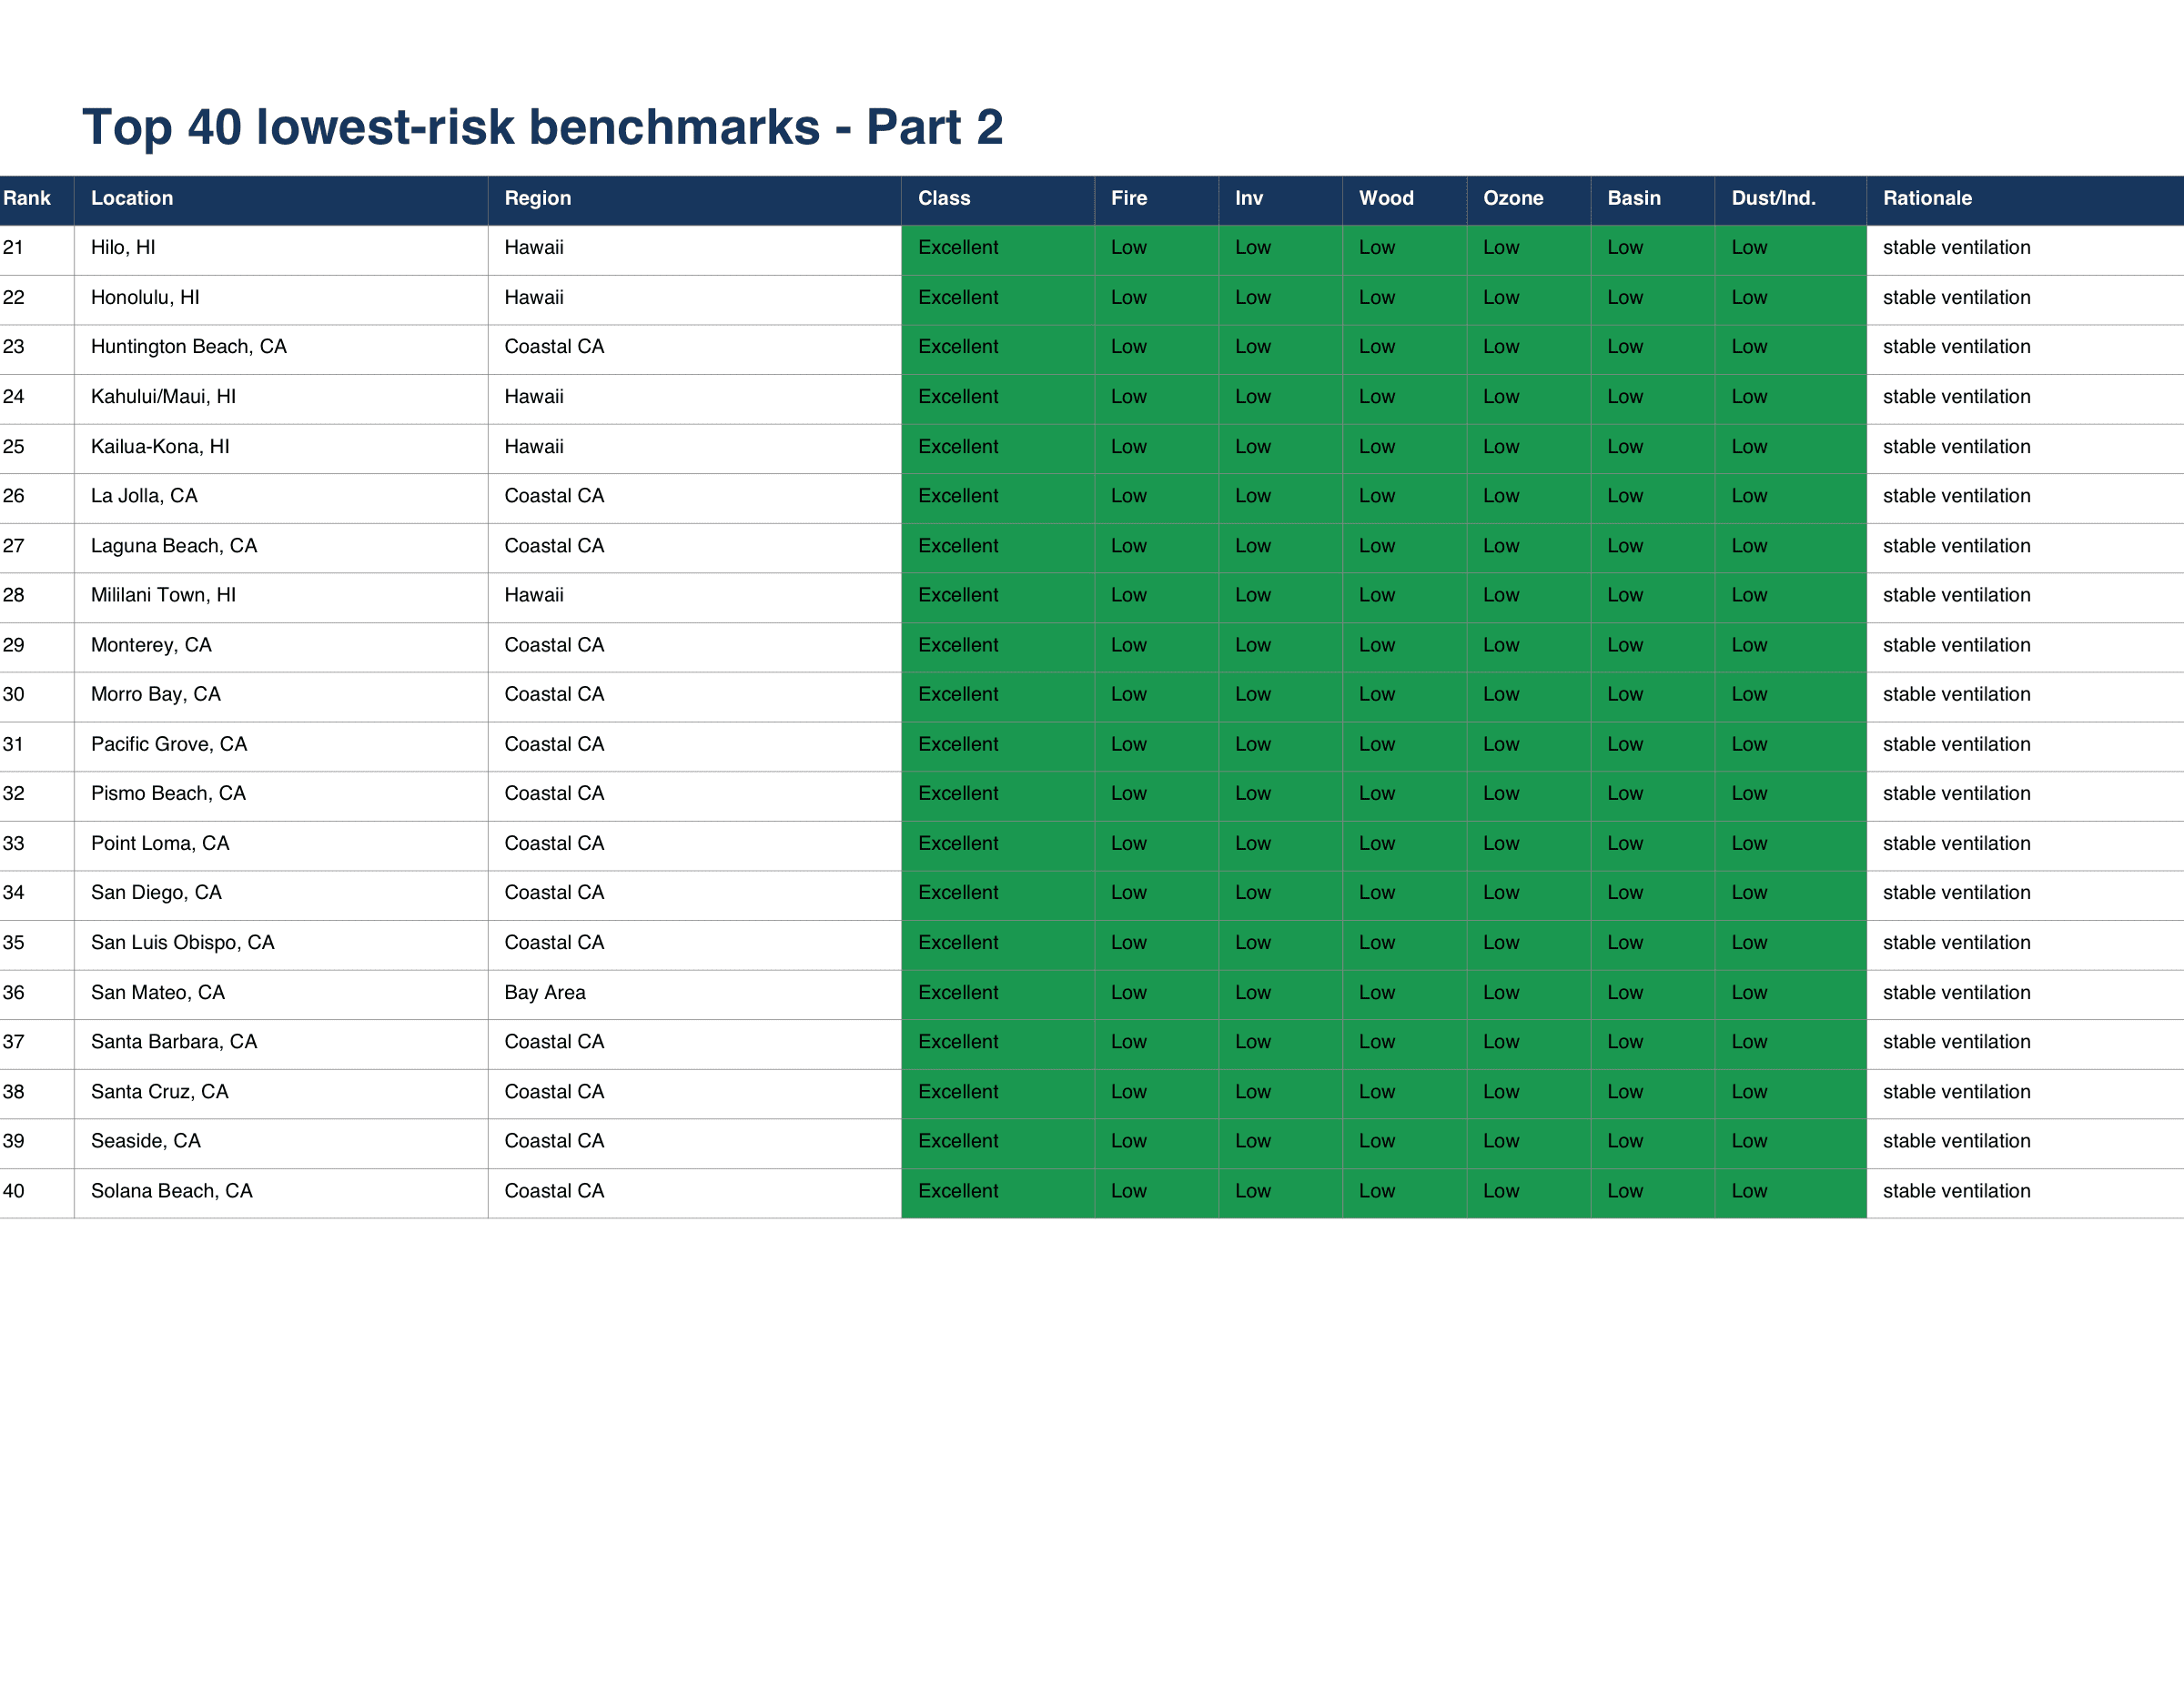
Task: Click the Fire column header
Action: click(x=1157, y=199)
